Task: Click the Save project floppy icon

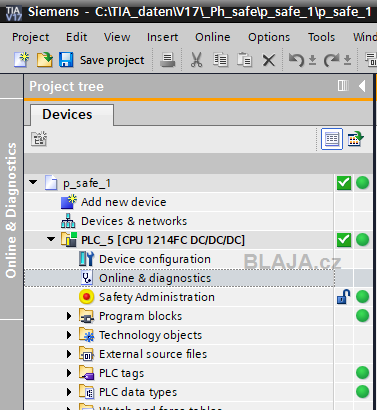Action: coord(66,60)
